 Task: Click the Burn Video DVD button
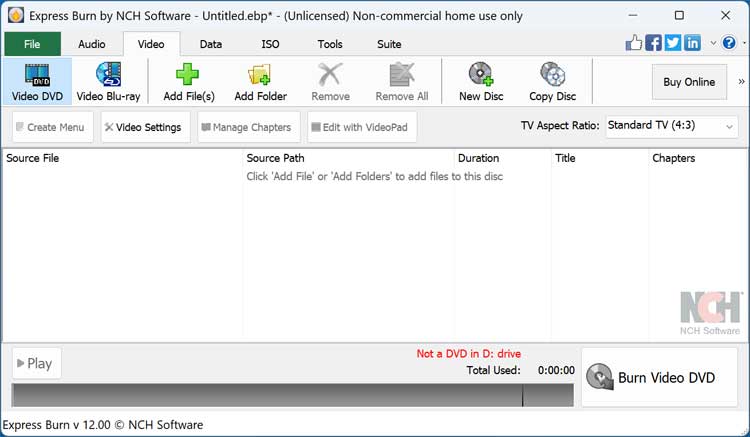tap(659, 377)
